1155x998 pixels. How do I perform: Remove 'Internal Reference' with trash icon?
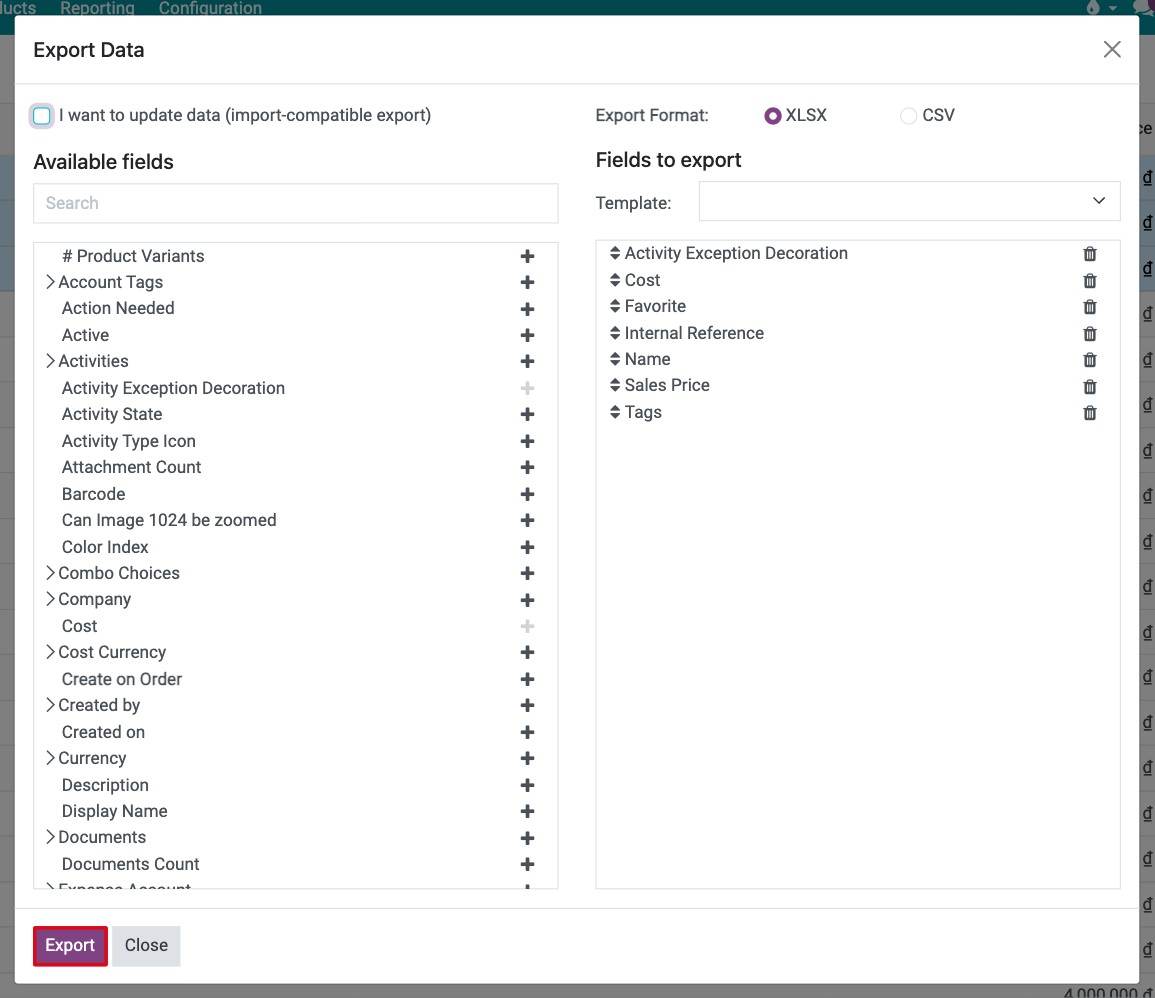coord(1089,334)
